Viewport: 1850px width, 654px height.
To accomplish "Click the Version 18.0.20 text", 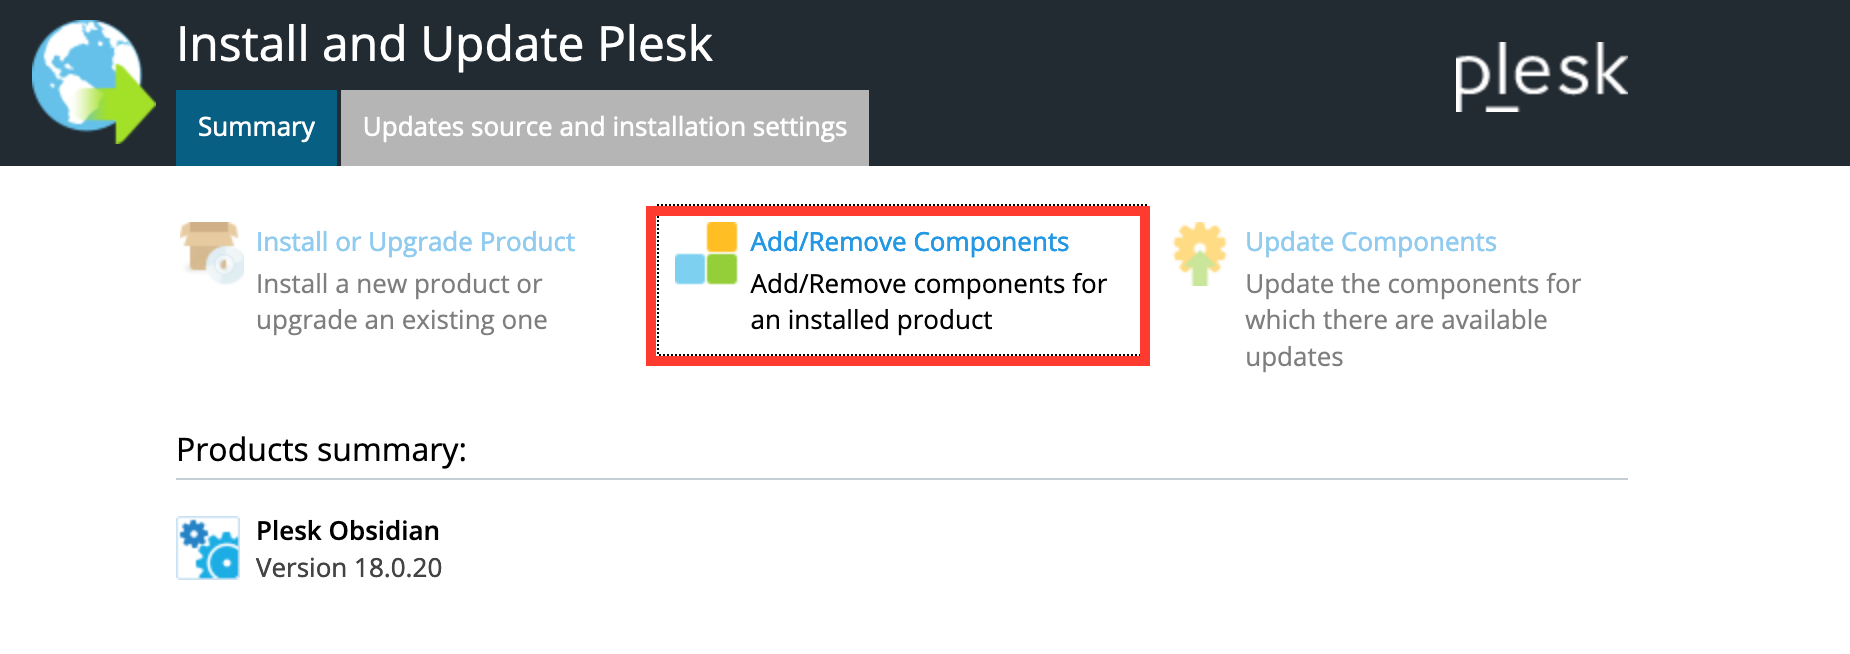I will (349, 568).
